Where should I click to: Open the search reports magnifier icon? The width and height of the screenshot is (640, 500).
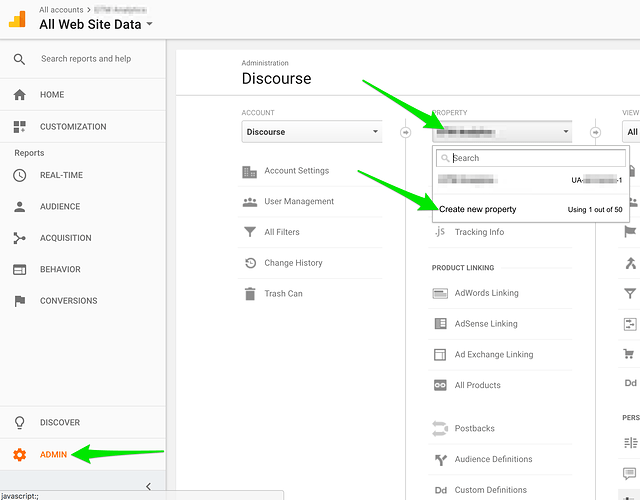[x=19, y=59]
